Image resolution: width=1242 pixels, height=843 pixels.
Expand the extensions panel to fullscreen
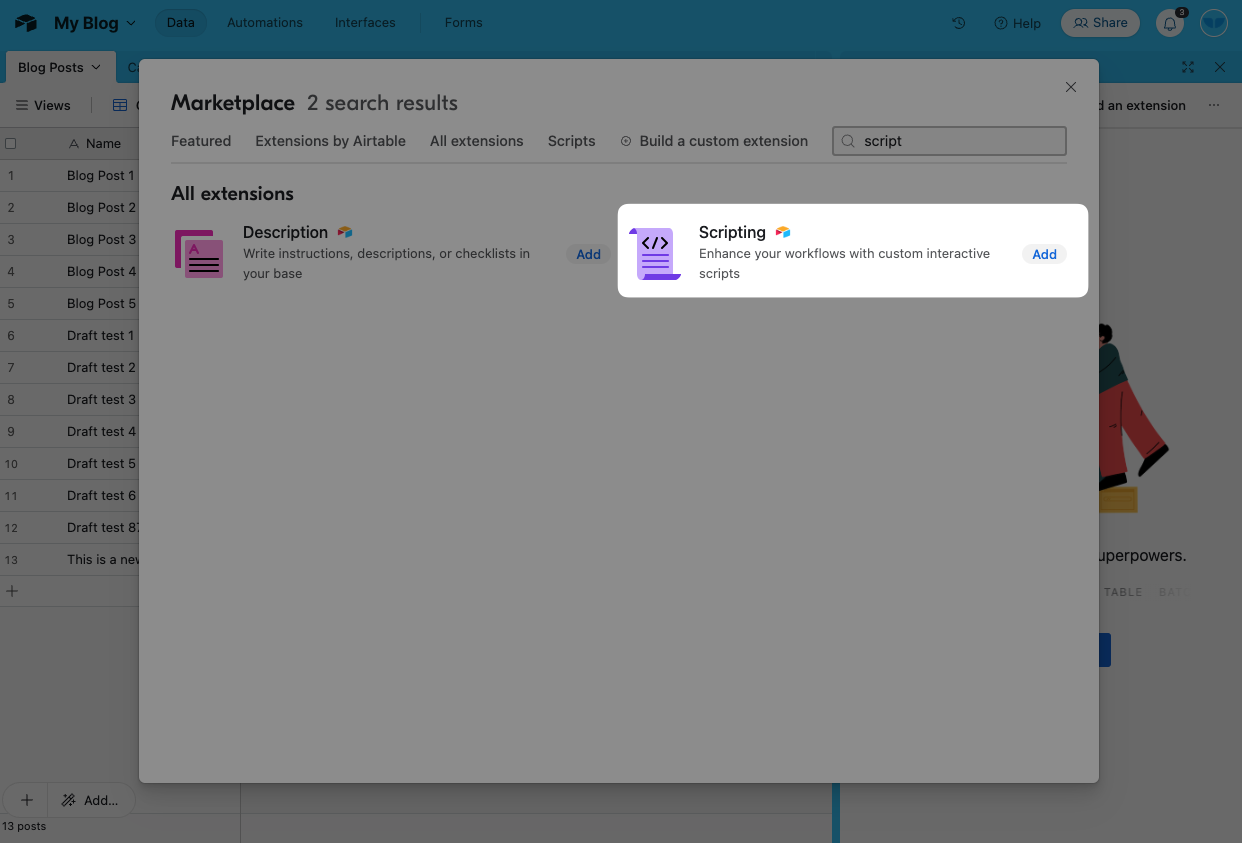1188,67
